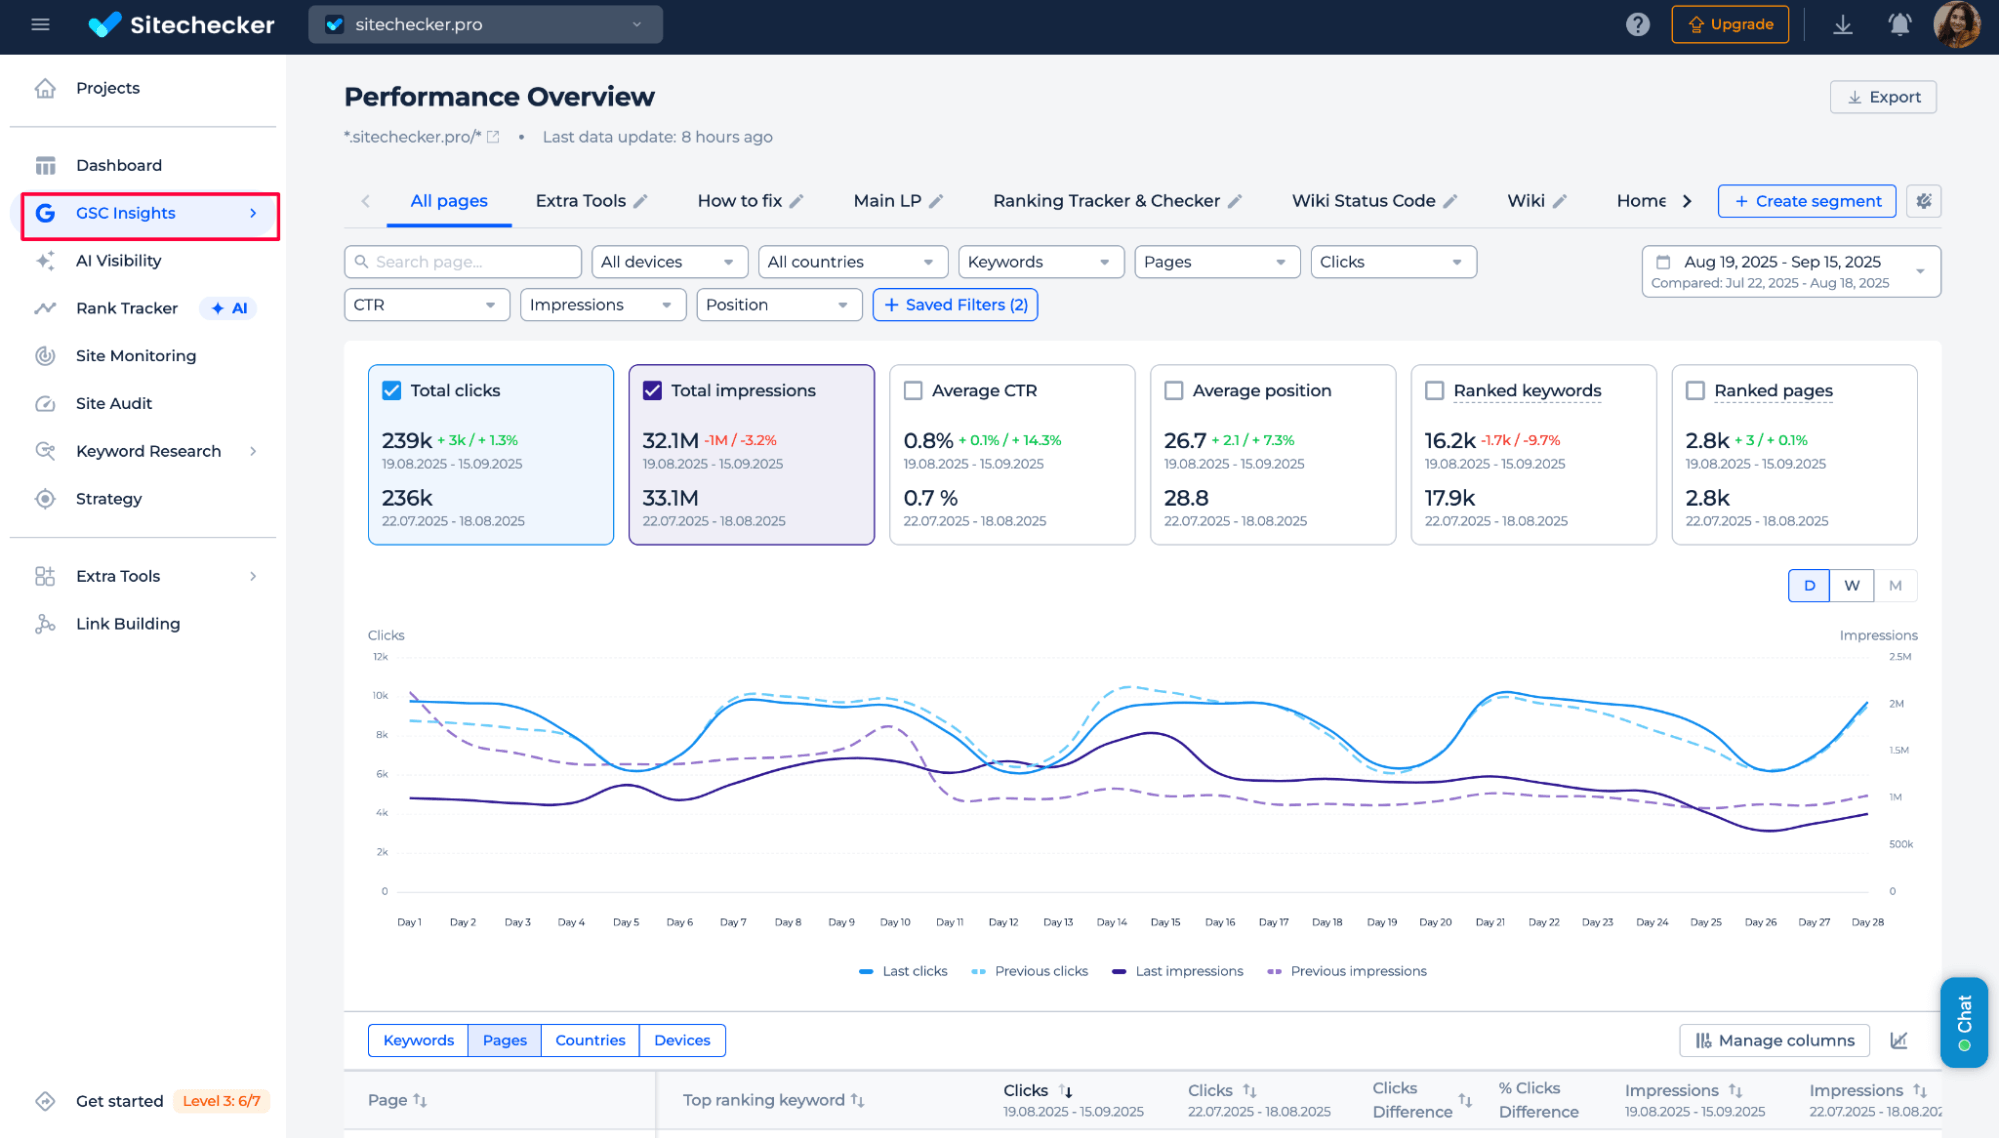Click the AI Visibility sparkle icon
This screenshot has width=1999, height=1139.
[45, 261]
